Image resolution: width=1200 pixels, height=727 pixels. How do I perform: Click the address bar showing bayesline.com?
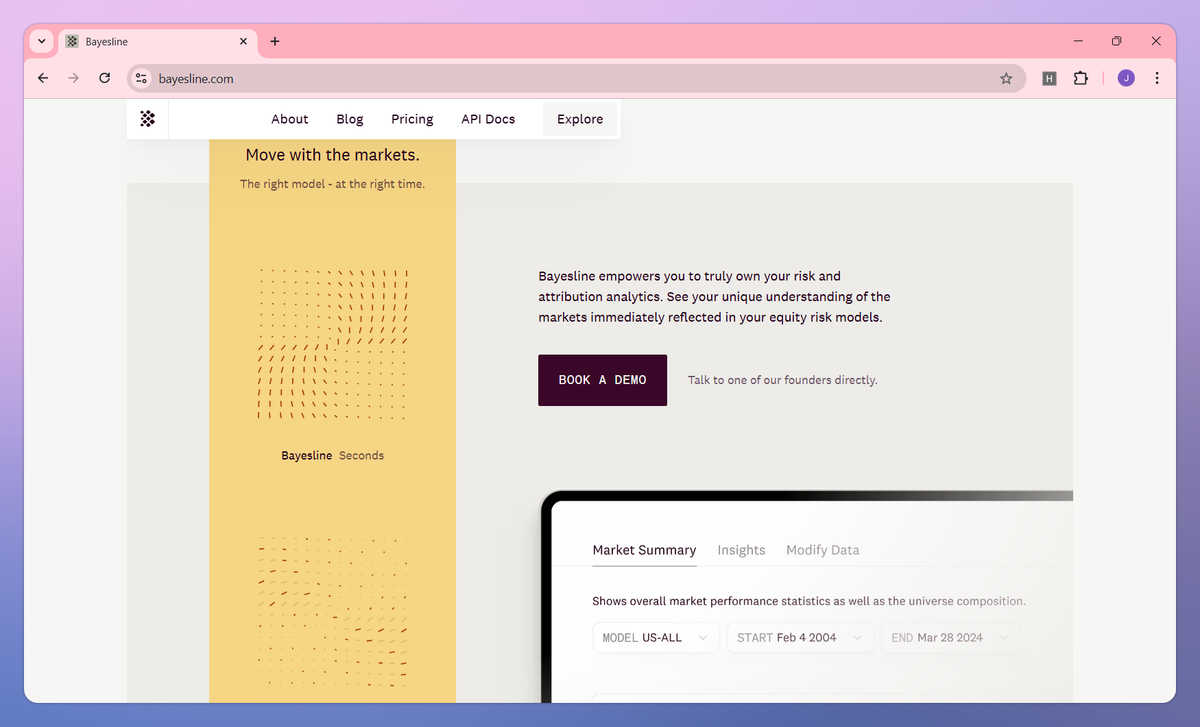[575, 78]
